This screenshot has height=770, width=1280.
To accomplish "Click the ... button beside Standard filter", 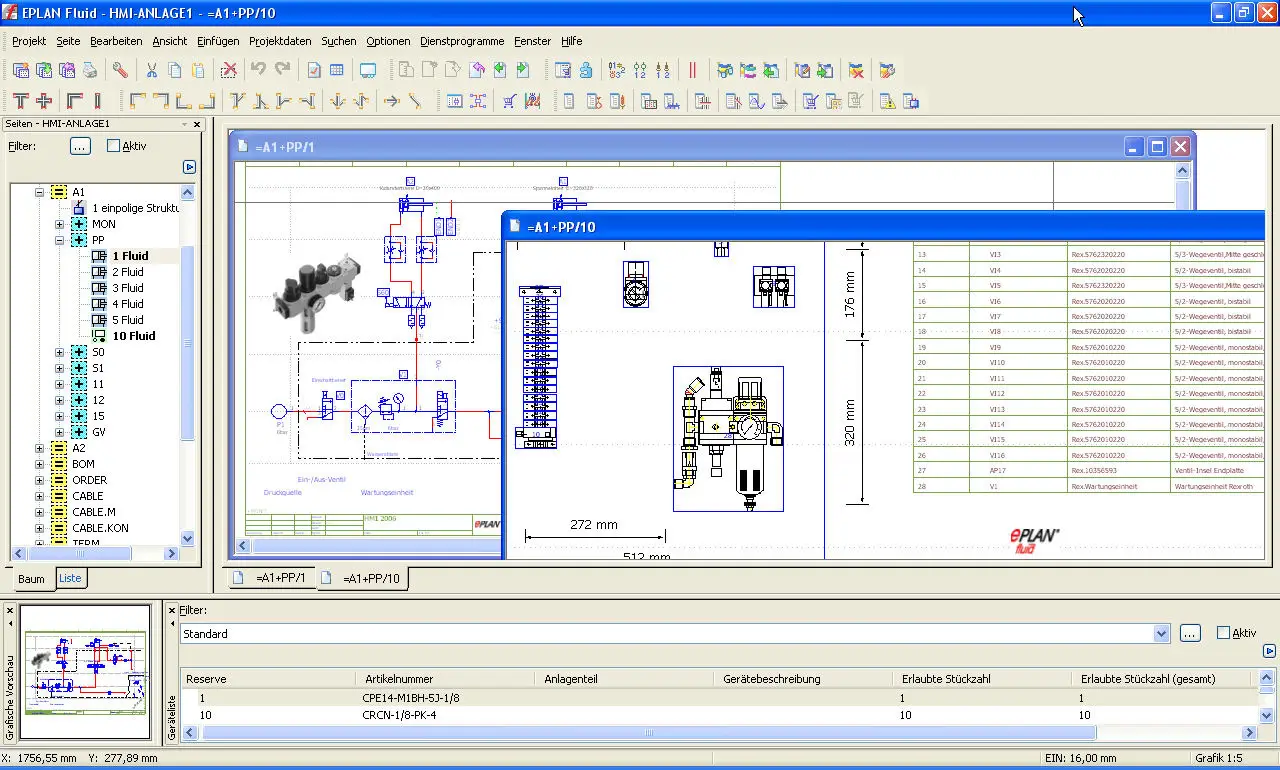I will [x=1189, y=633].
